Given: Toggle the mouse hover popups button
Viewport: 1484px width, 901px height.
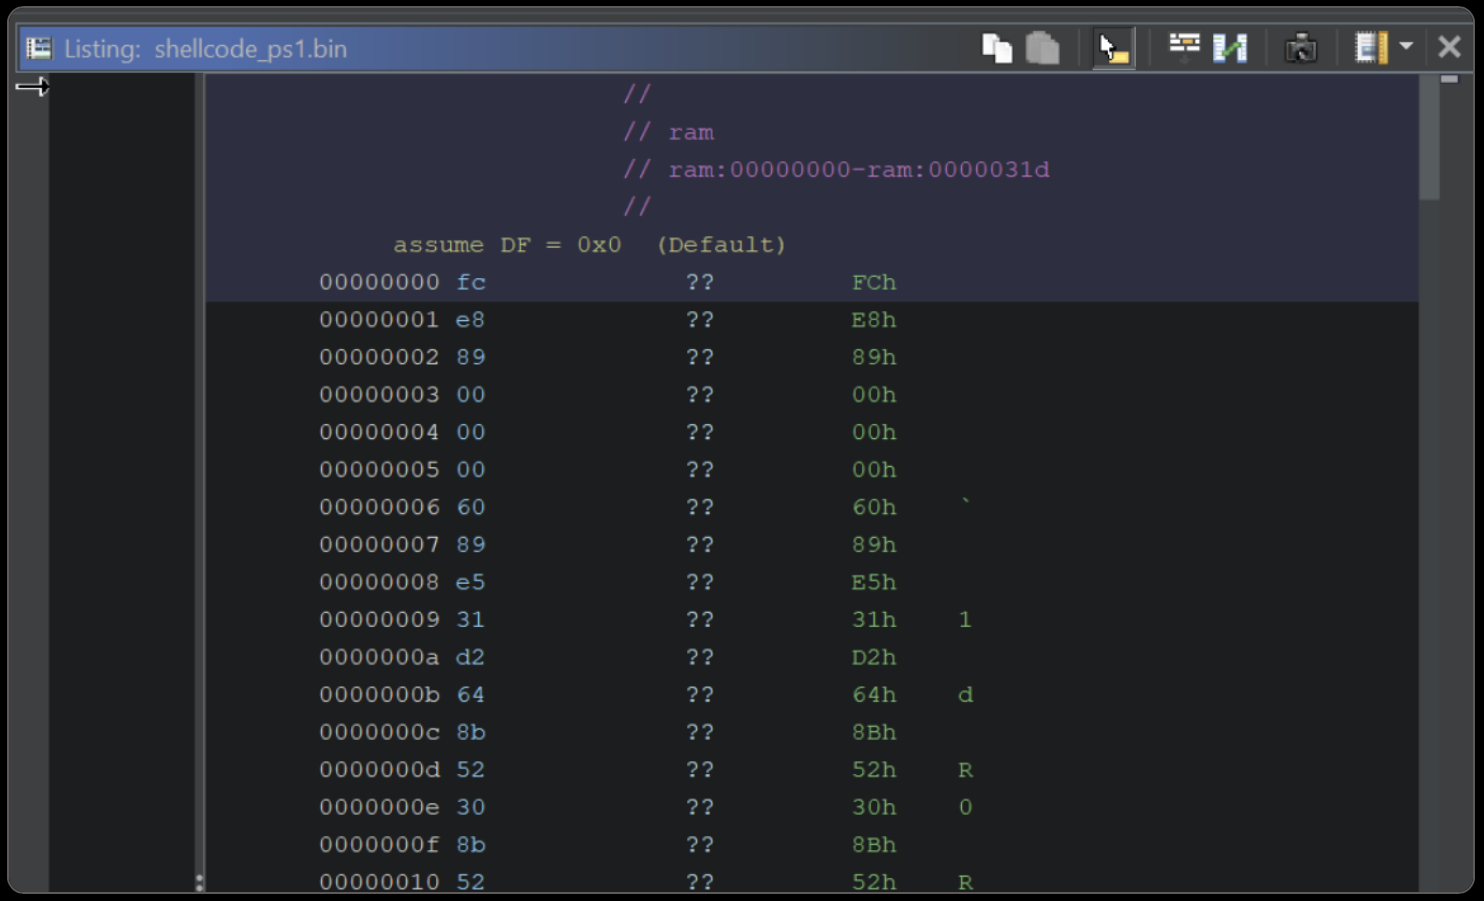Looking at the screenshot, I should [1112, 48].
